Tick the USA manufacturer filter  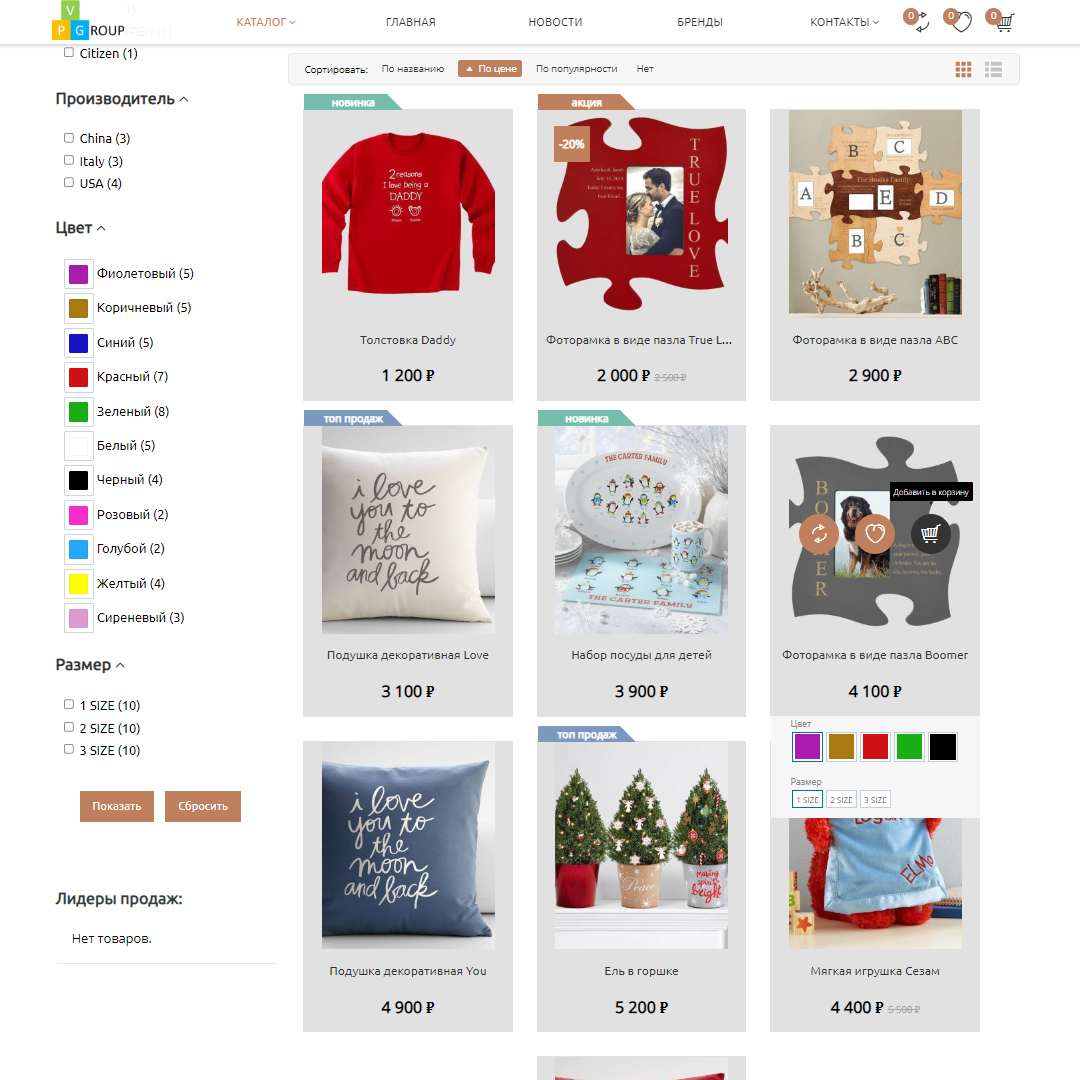point(69,183)
